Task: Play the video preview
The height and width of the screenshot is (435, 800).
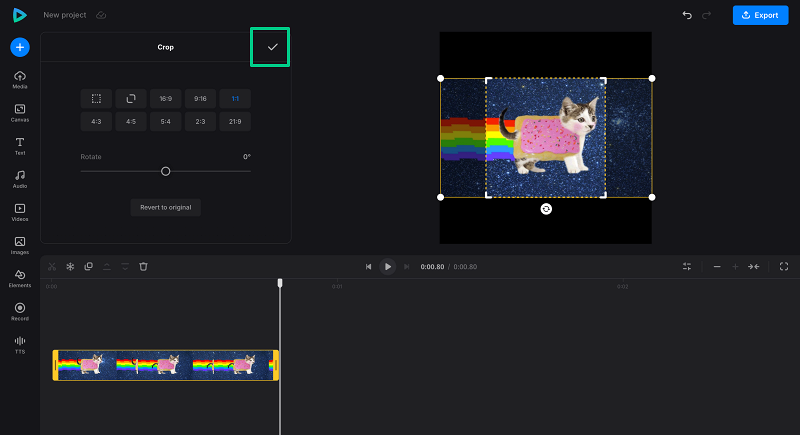Action: (x=387, y=266)
